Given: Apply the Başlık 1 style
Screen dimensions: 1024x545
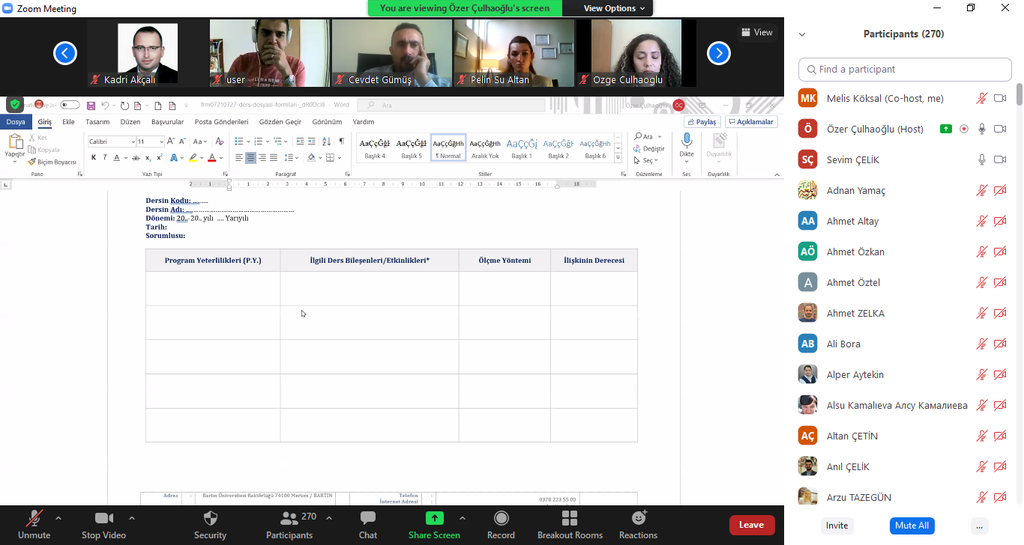Looking at the screenshot, I should (x=522, y=148).
